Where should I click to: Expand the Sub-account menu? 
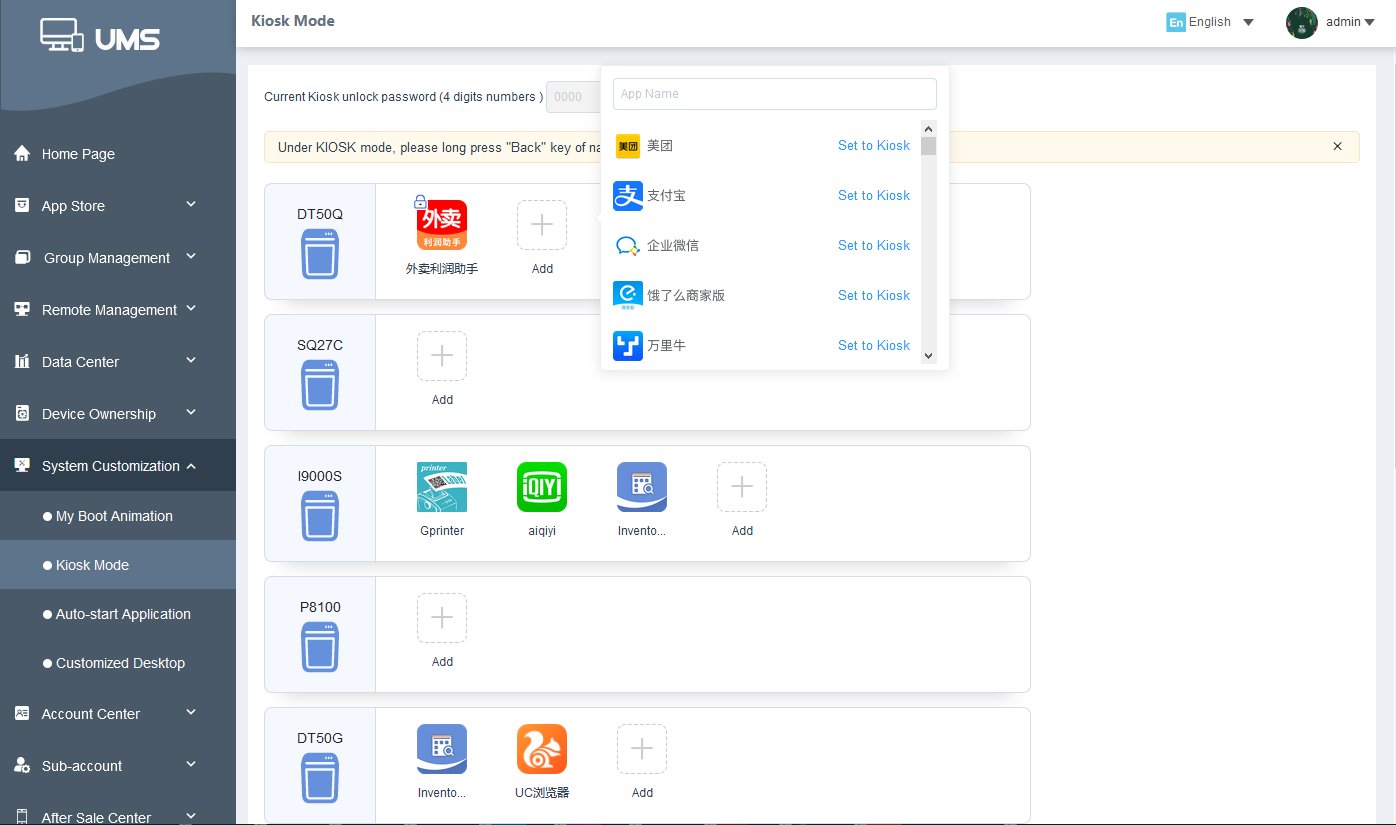[x=191, y=765]
